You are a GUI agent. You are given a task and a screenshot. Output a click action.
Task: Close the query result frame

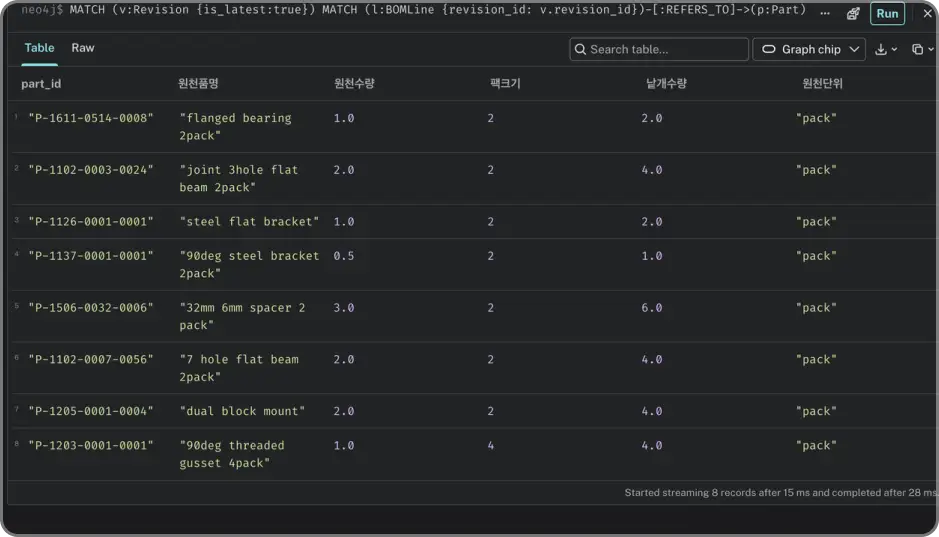(x=927, y=13)
